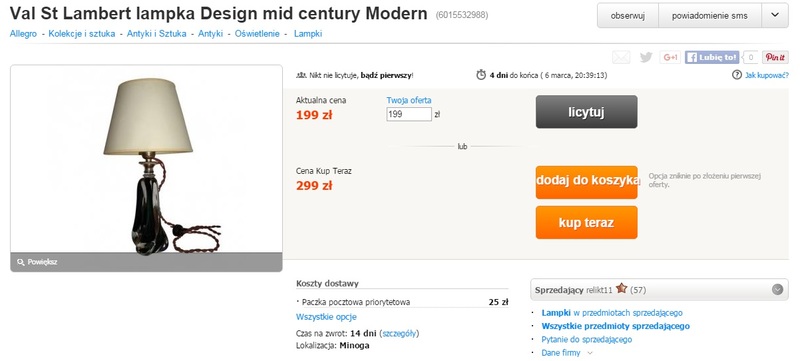
Task: Add the lamp with dodaj do koszyka
Action: [x=586, y=182]
